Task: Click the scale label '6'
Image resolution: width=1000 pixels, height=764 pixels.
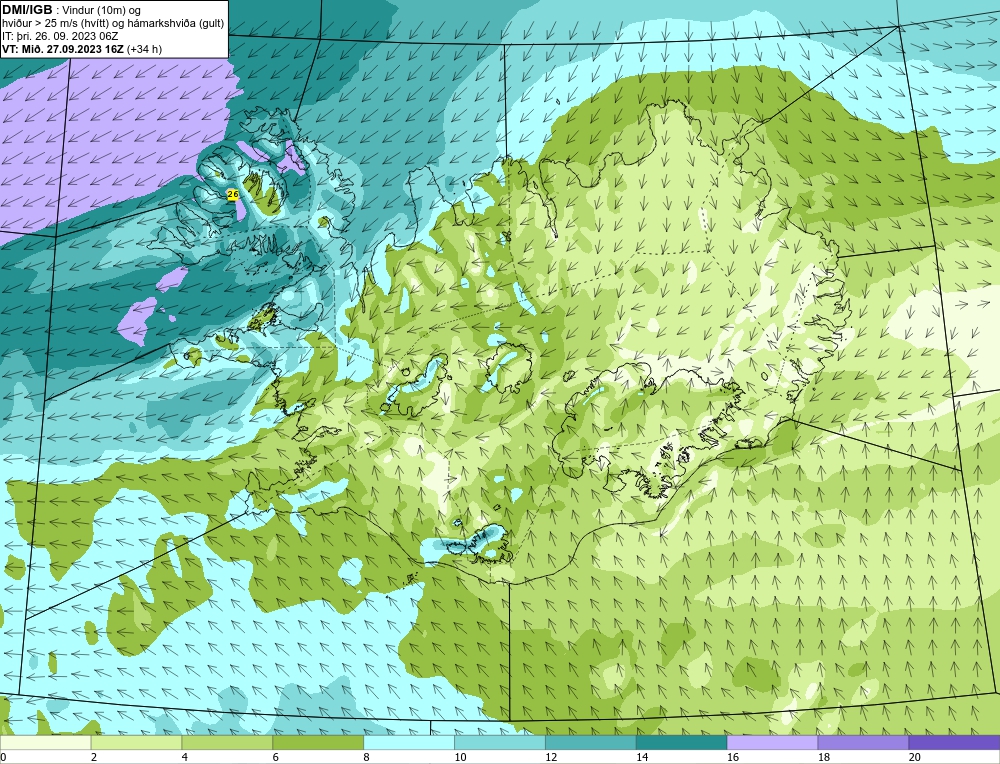Action: coord(276,758)
